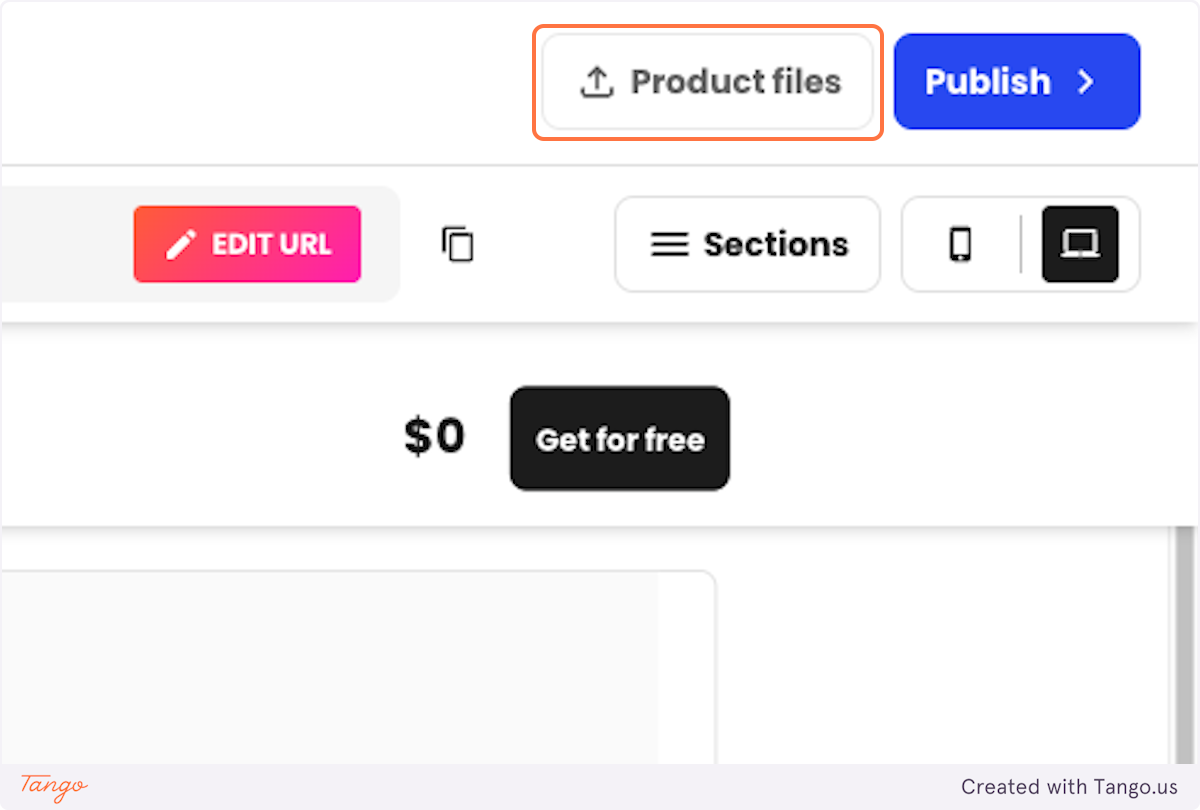Click the pencil icon inside EDIT URL
Viewport: 1200px width, 810px height.
(181, 244)
